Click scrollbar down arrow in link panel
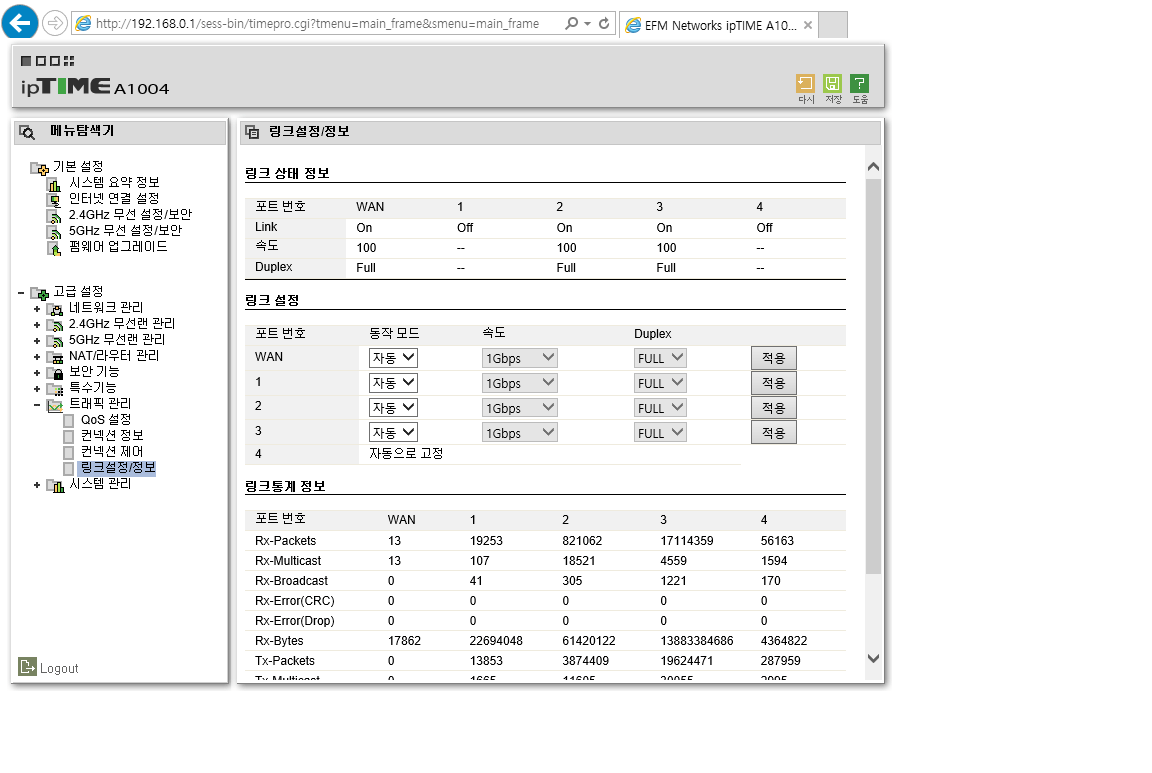This screenshot has height=773, width=1152. pos(873,658)
